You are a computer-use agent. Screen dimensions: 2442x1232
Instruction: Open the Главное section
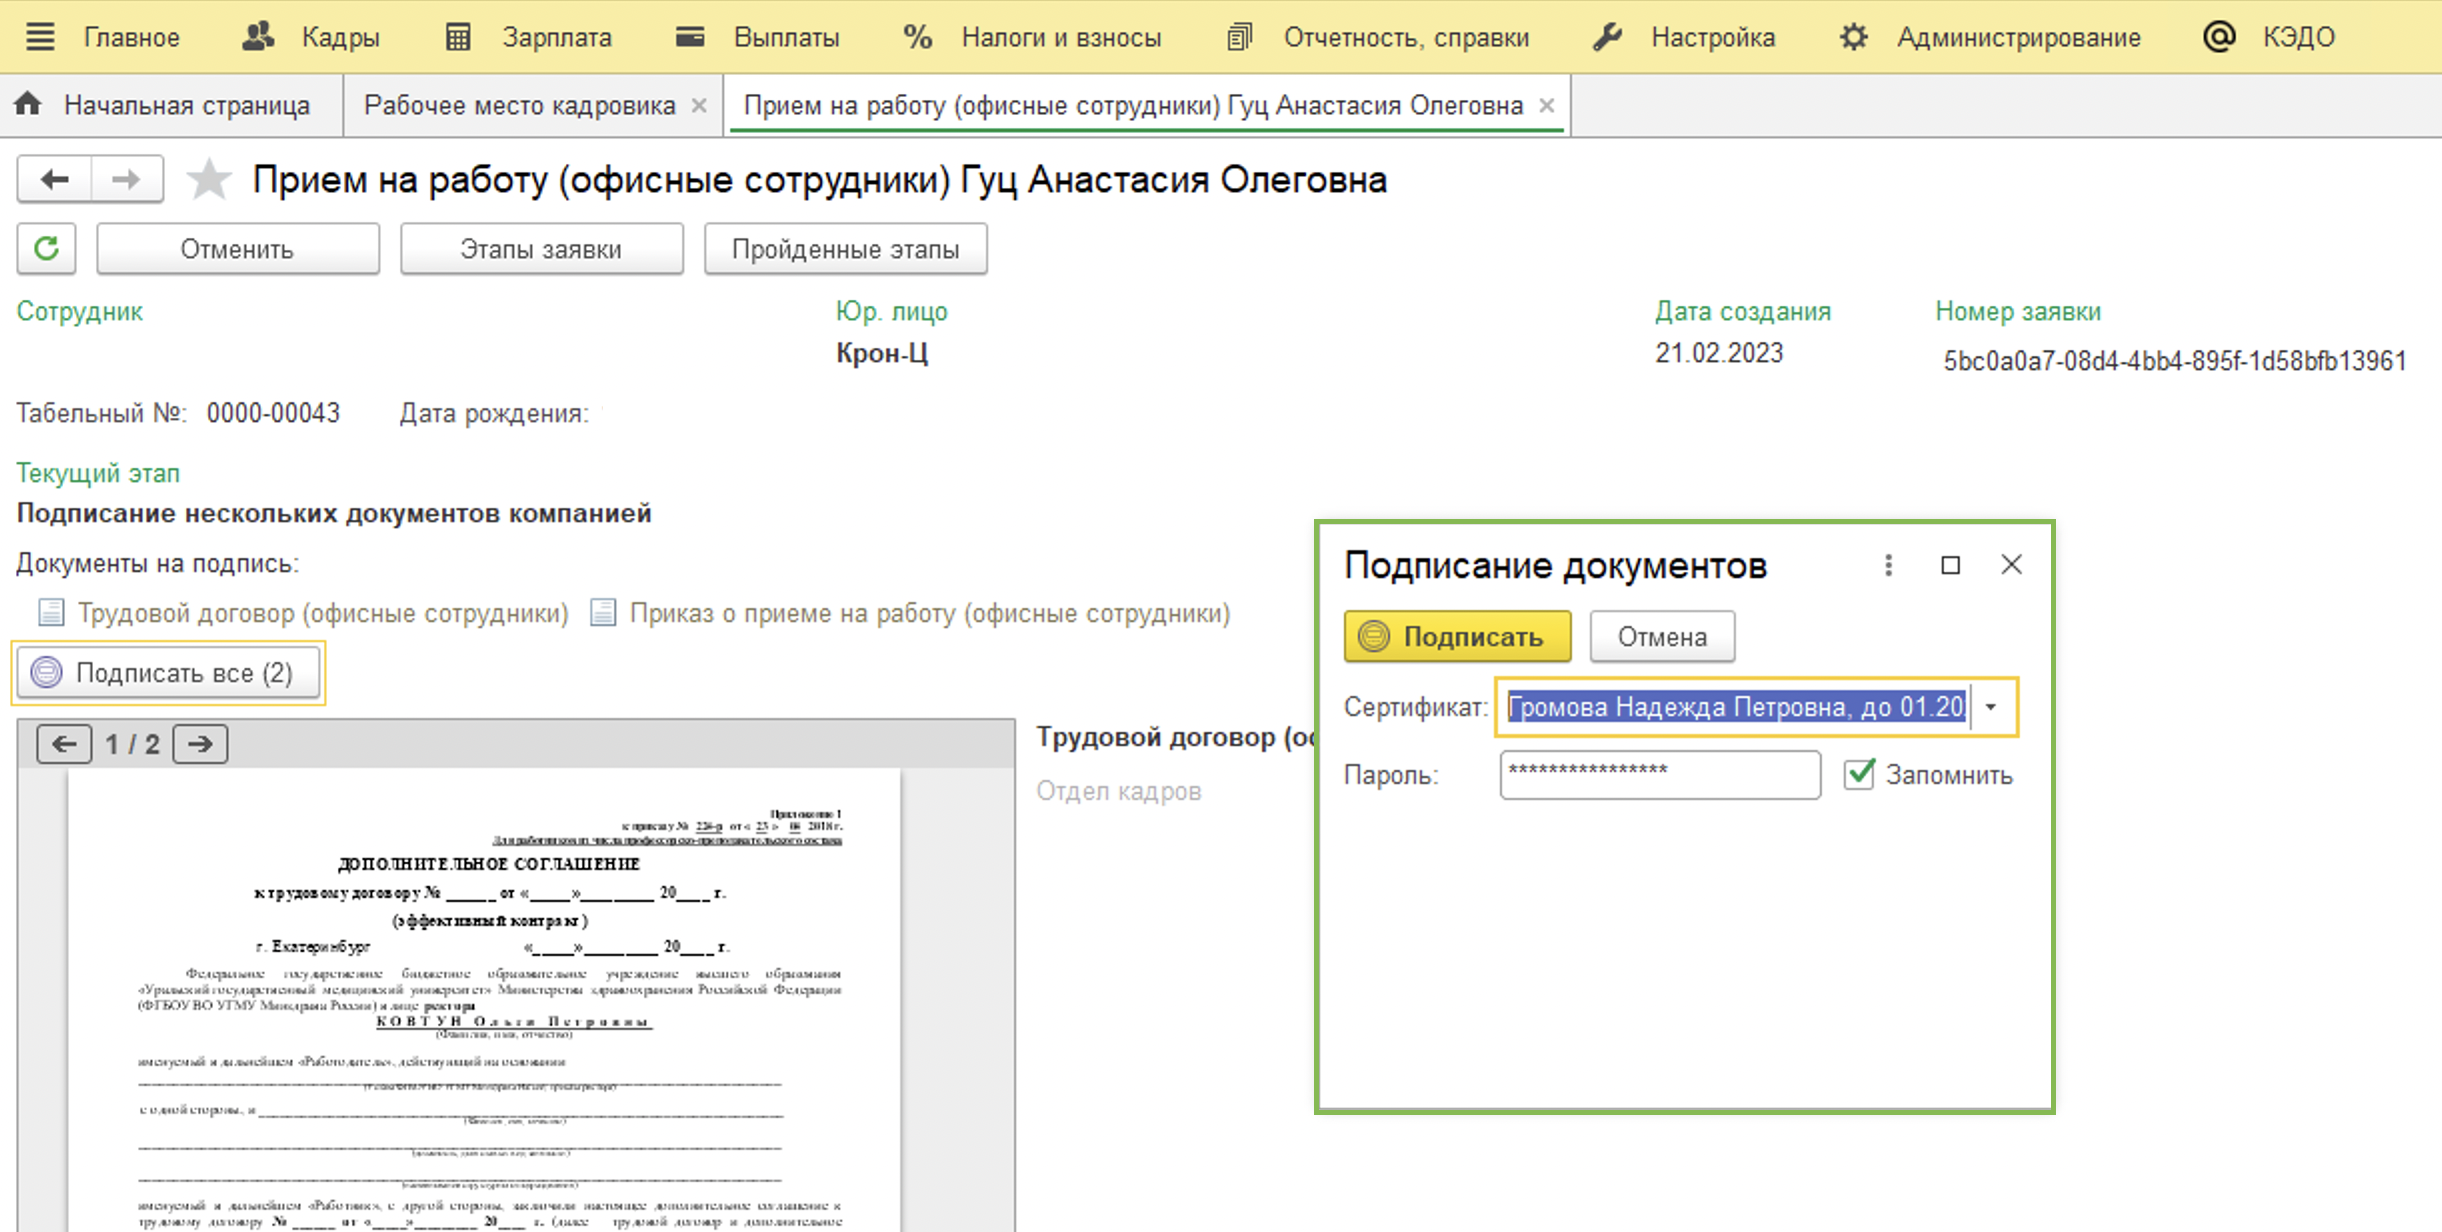coord(131,37)
